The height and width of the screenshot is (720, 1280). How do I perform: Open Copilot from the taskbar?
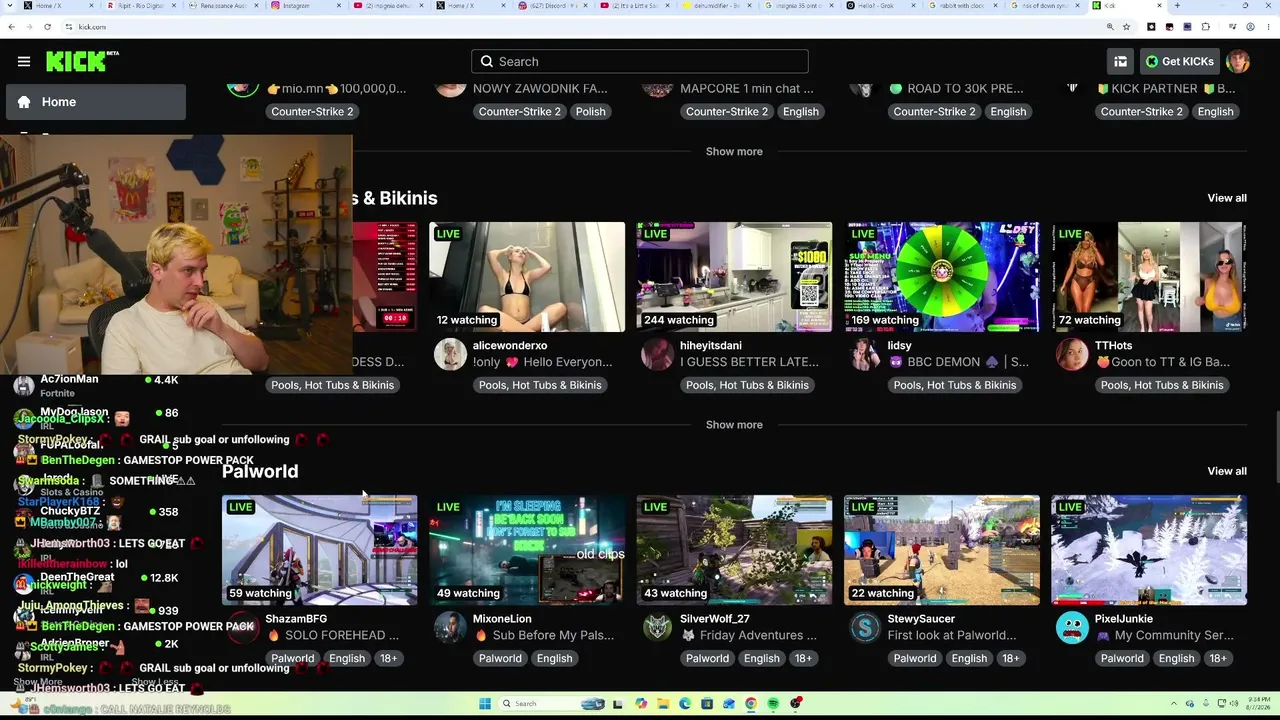[641, 704]
